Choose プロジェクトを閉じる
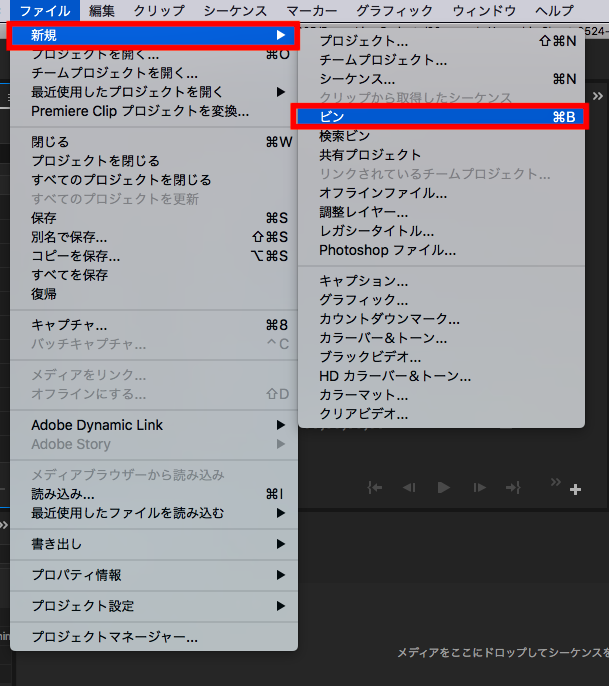 pos(154,161)
